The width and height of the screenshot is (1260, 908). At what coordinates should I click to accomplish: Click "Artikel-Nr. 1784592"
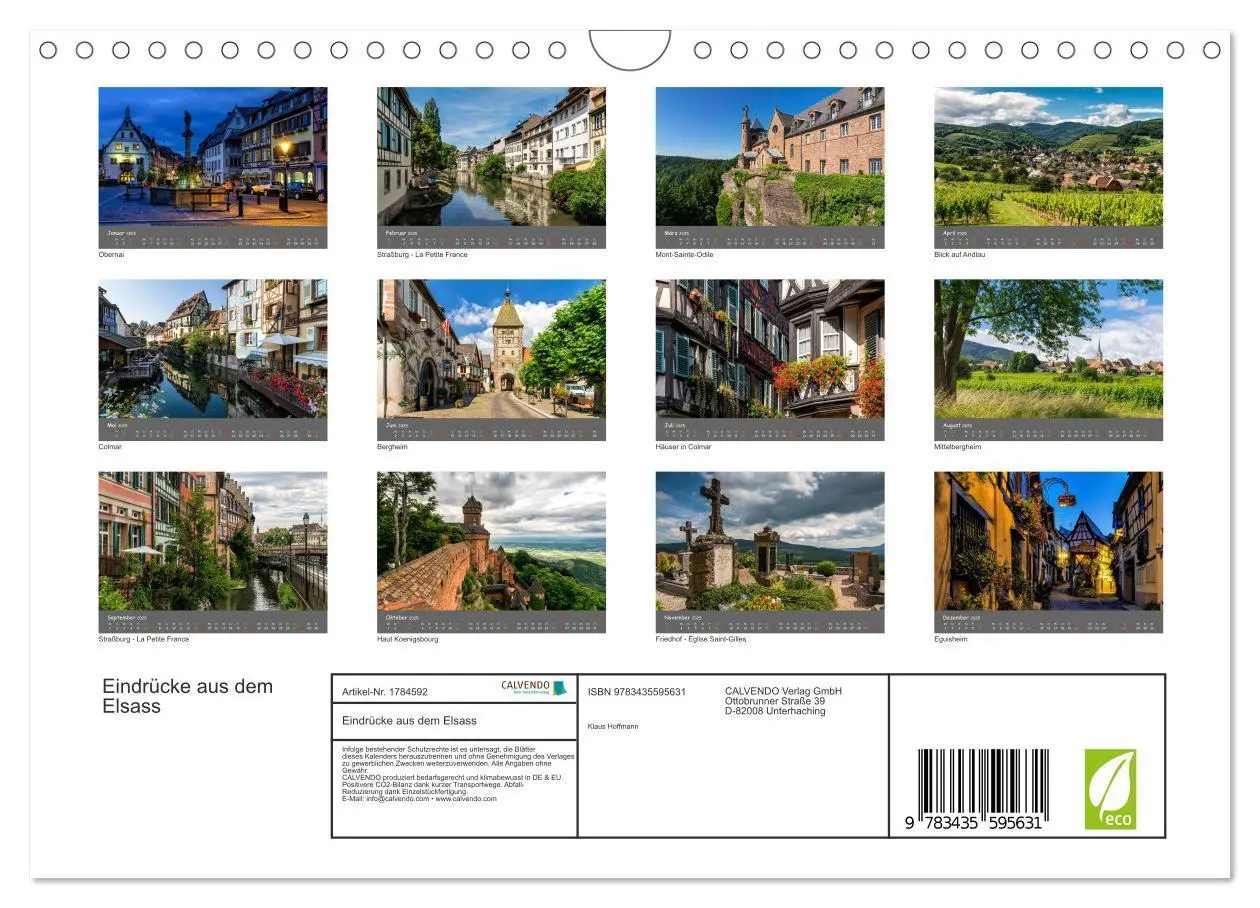pos(385,692)
